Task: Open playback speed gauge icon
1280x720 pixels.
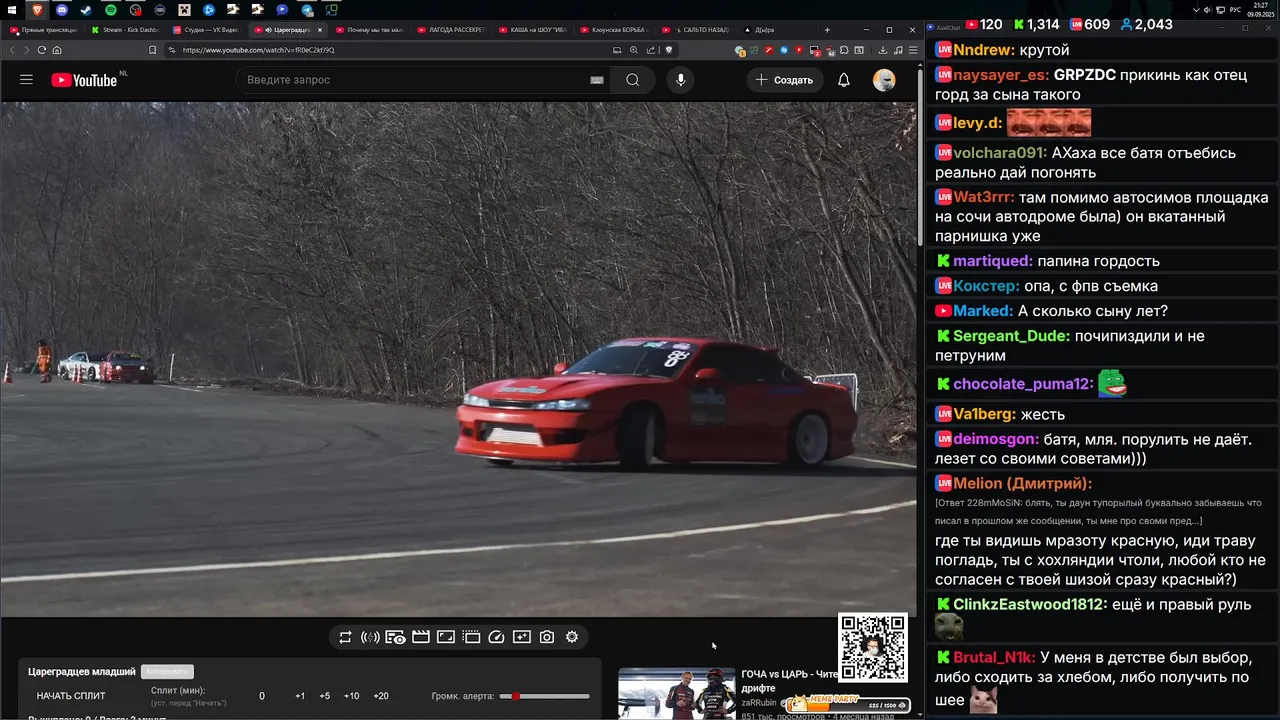Action: pyautogui.click(x=496, y=637)
